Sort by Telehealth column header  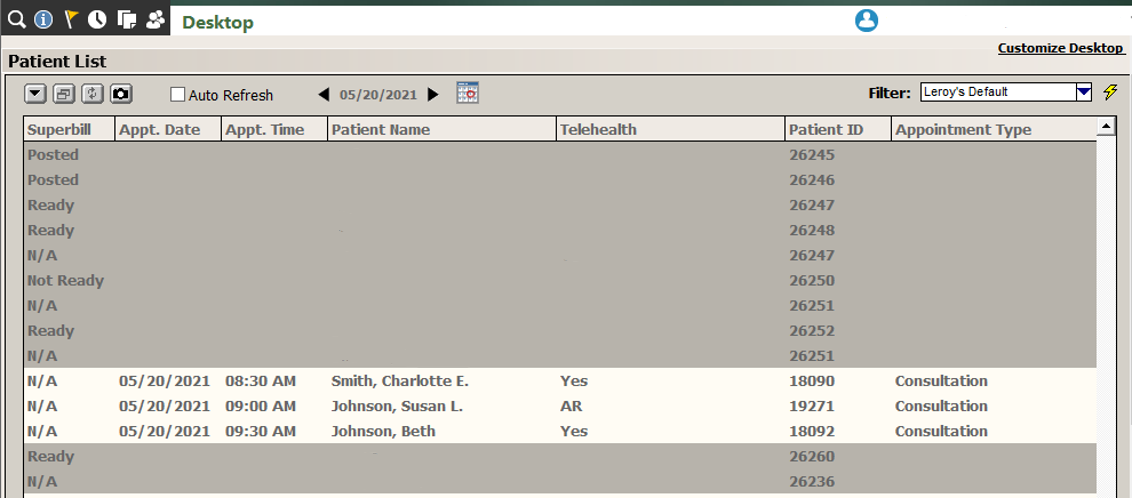671,130
